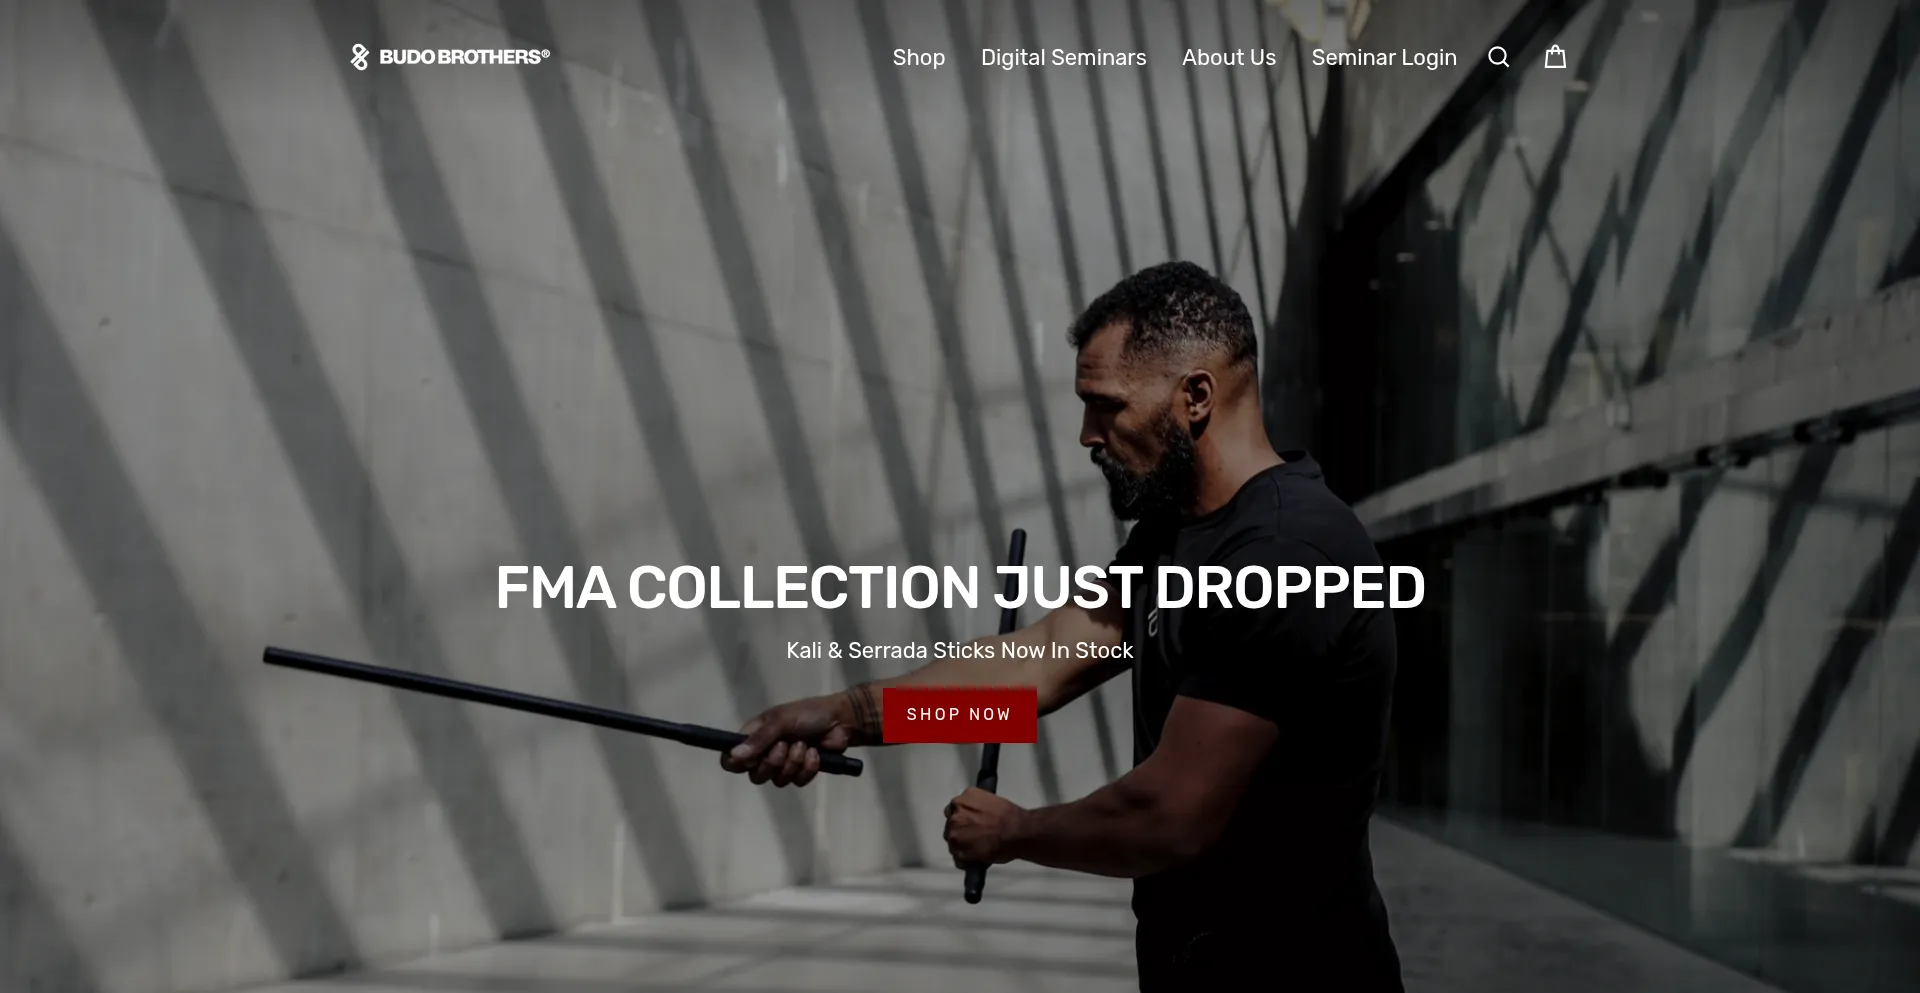1920x993 pixels.
Task: Click the FMA COLLECTION JUST DROPPED headline
Action: (960, 587)
